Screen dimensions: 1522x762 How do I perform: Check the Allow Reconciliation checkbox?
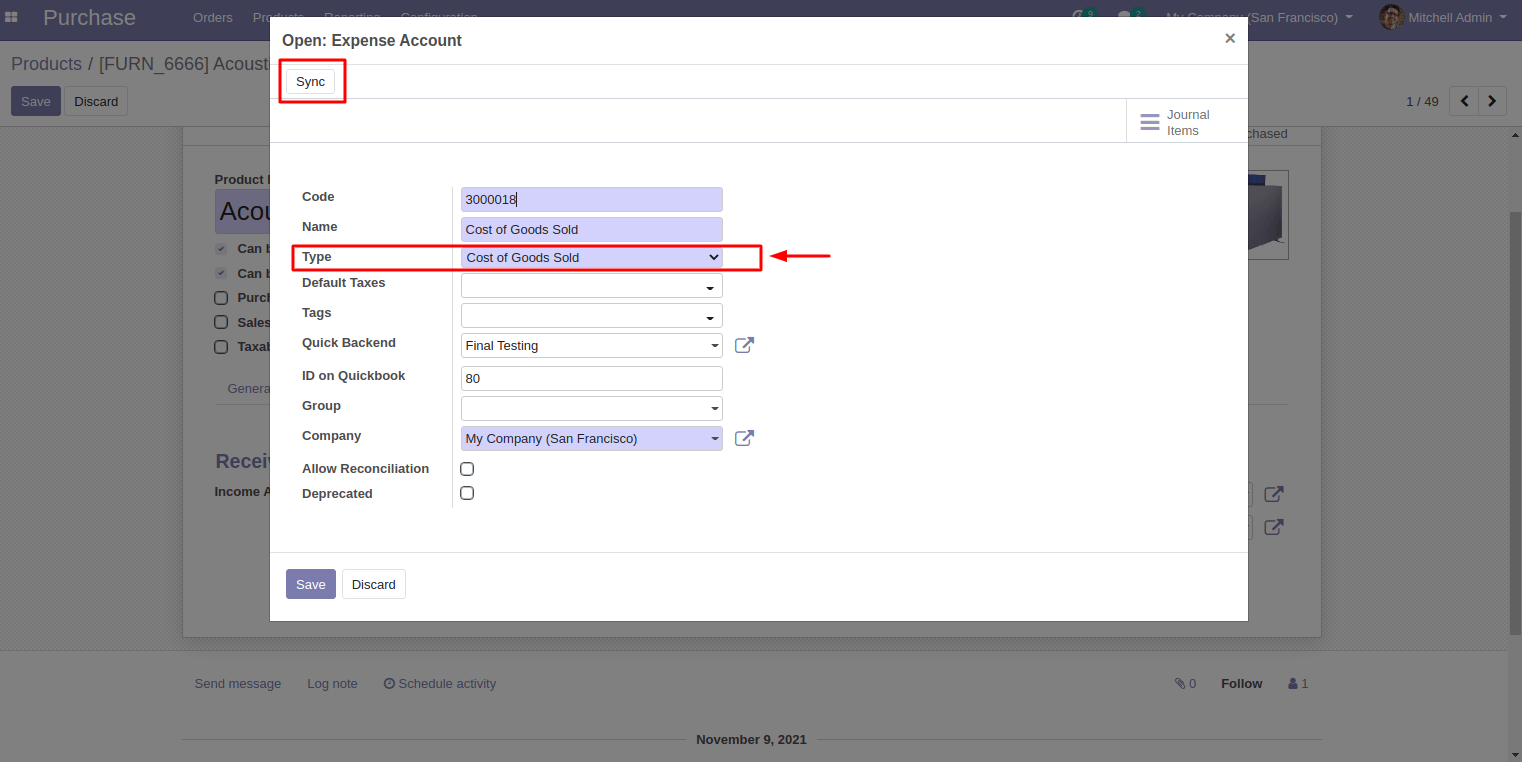(x=467, y=468)
